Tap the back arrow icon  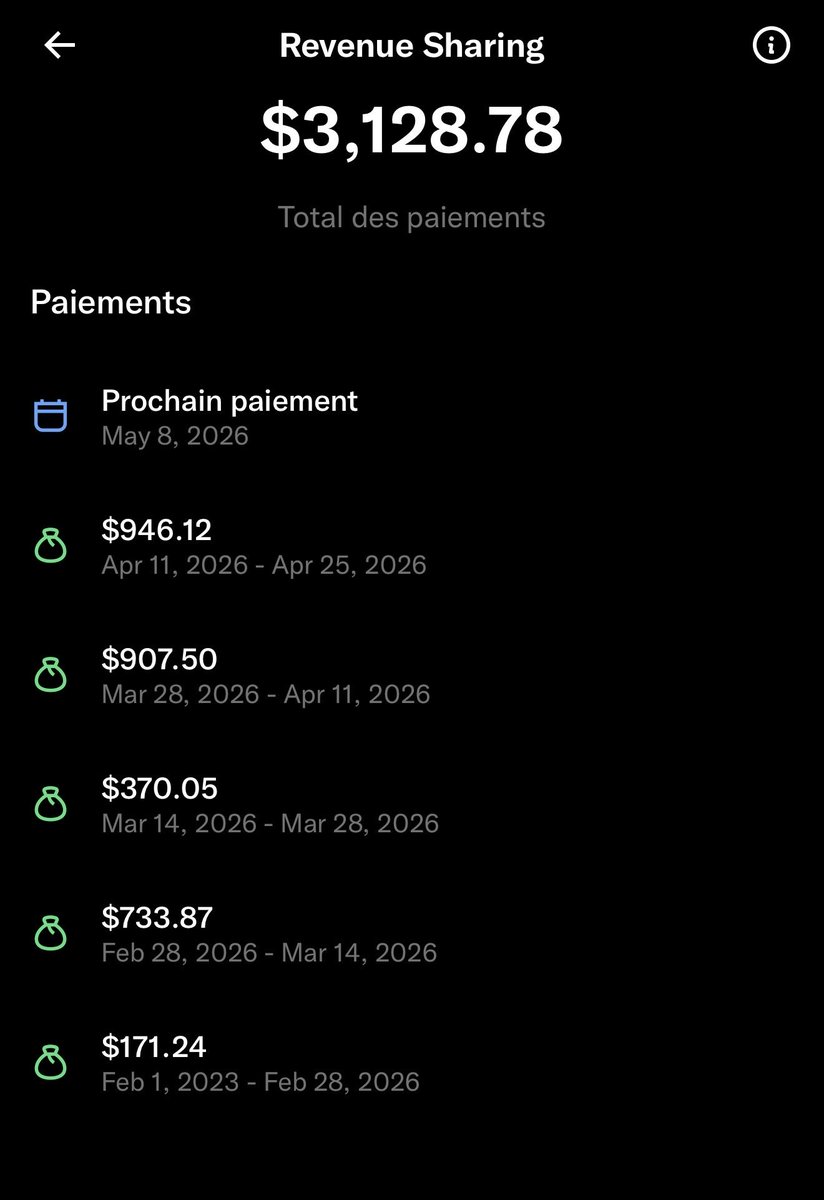[x=60, y=45]
